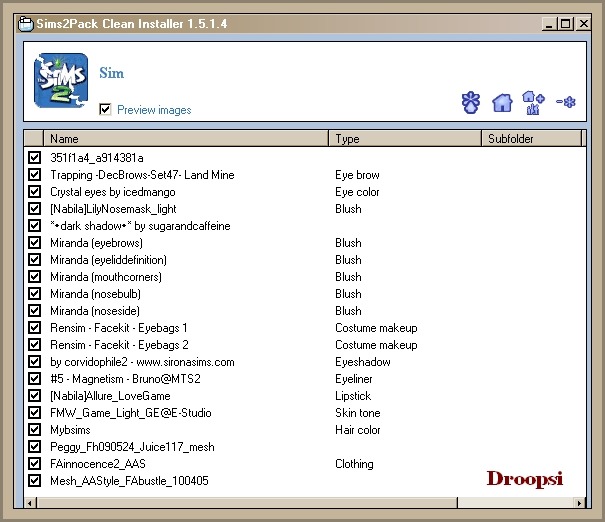Select the Mybsims name
Screen dimensions: 605x522
coord(70,430)
